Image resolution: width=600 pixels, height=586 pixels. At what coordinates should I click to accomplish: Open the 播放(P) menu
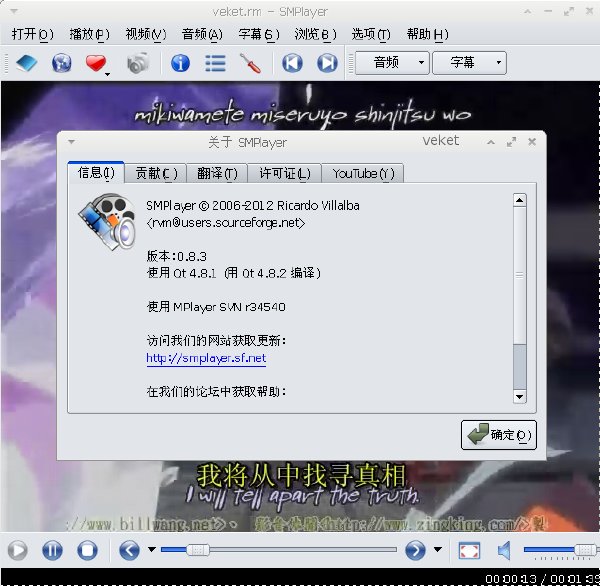(90, 34)
